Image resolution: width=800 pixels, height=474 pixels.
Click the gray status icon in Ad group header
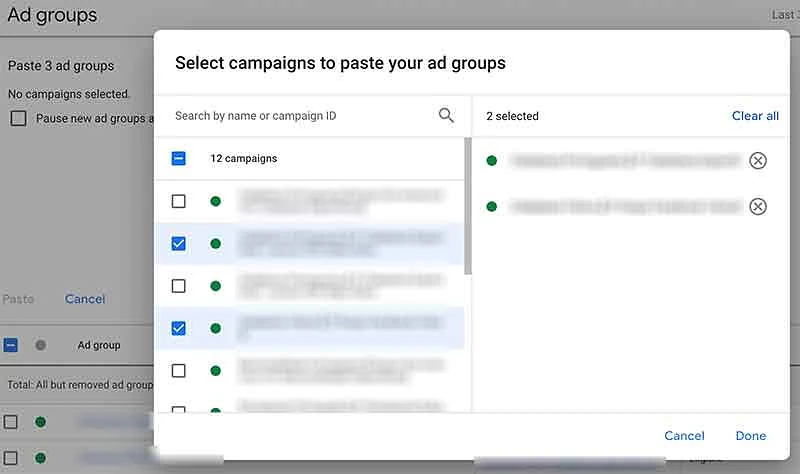point(40,345)
